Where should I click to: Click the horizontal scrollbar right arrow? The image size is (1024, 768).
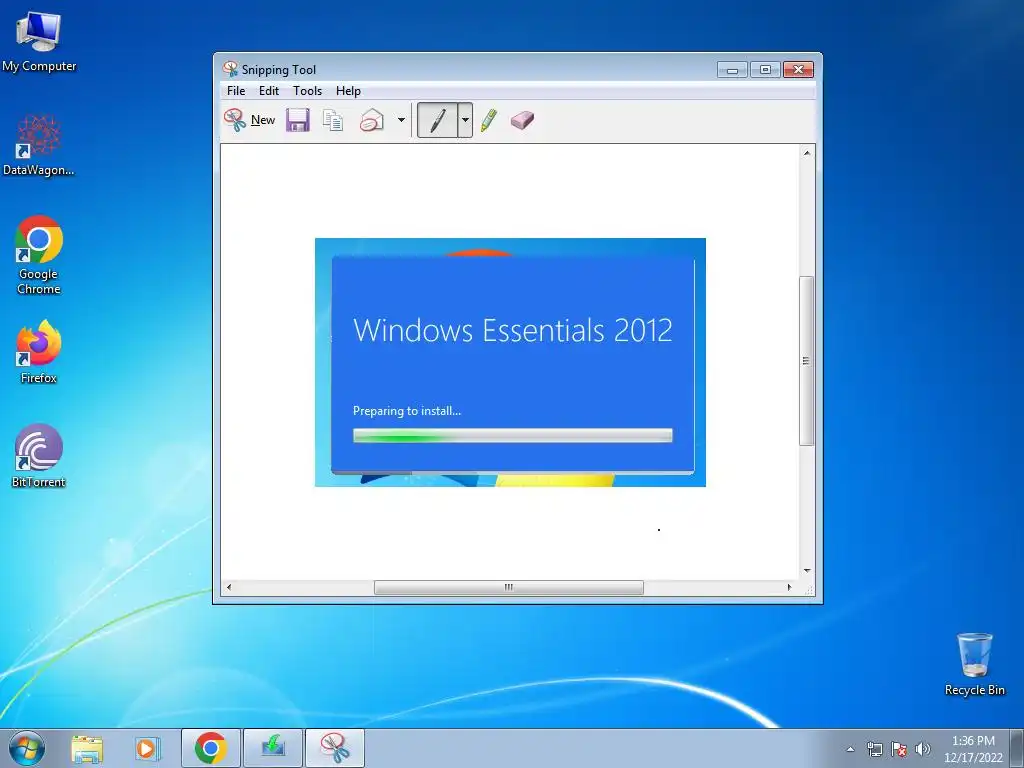(790, 587)
